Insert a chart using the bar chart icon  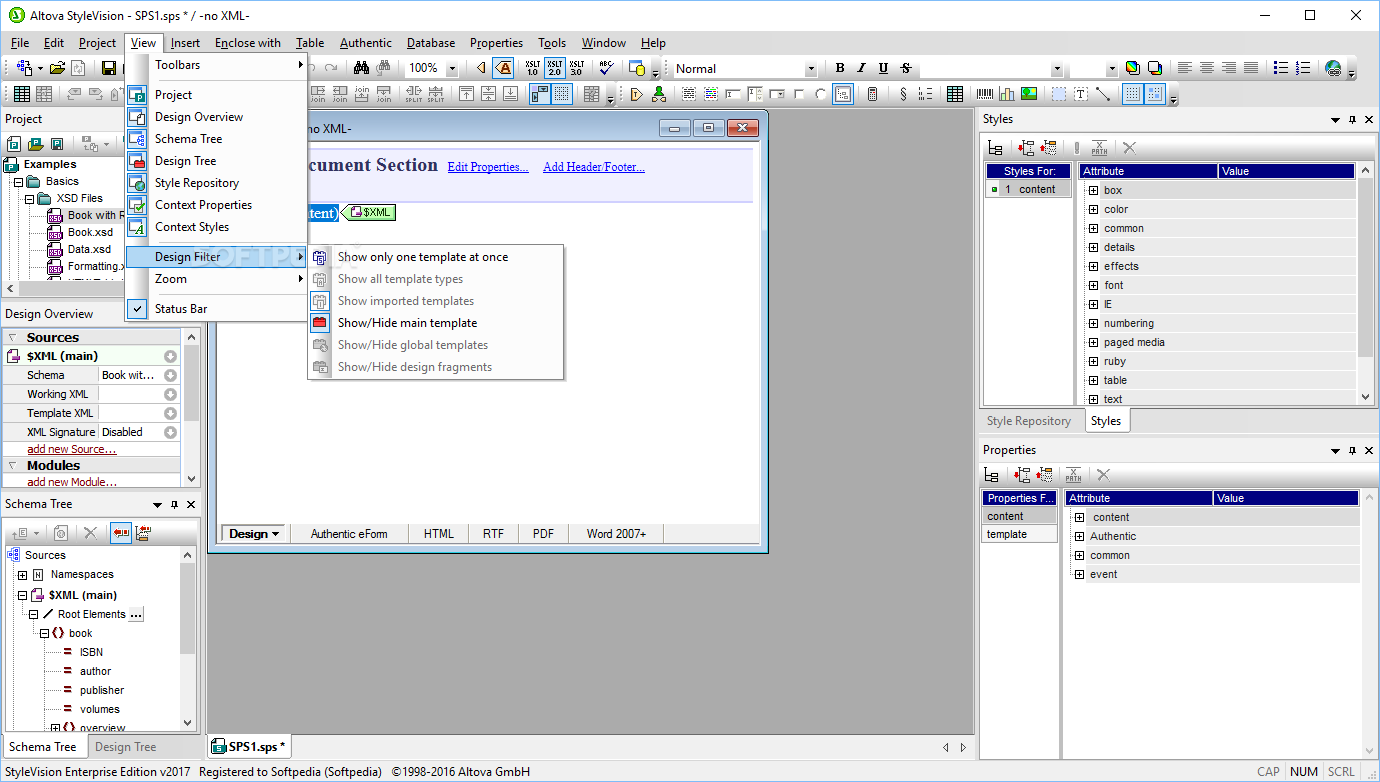click(1007, 94)
